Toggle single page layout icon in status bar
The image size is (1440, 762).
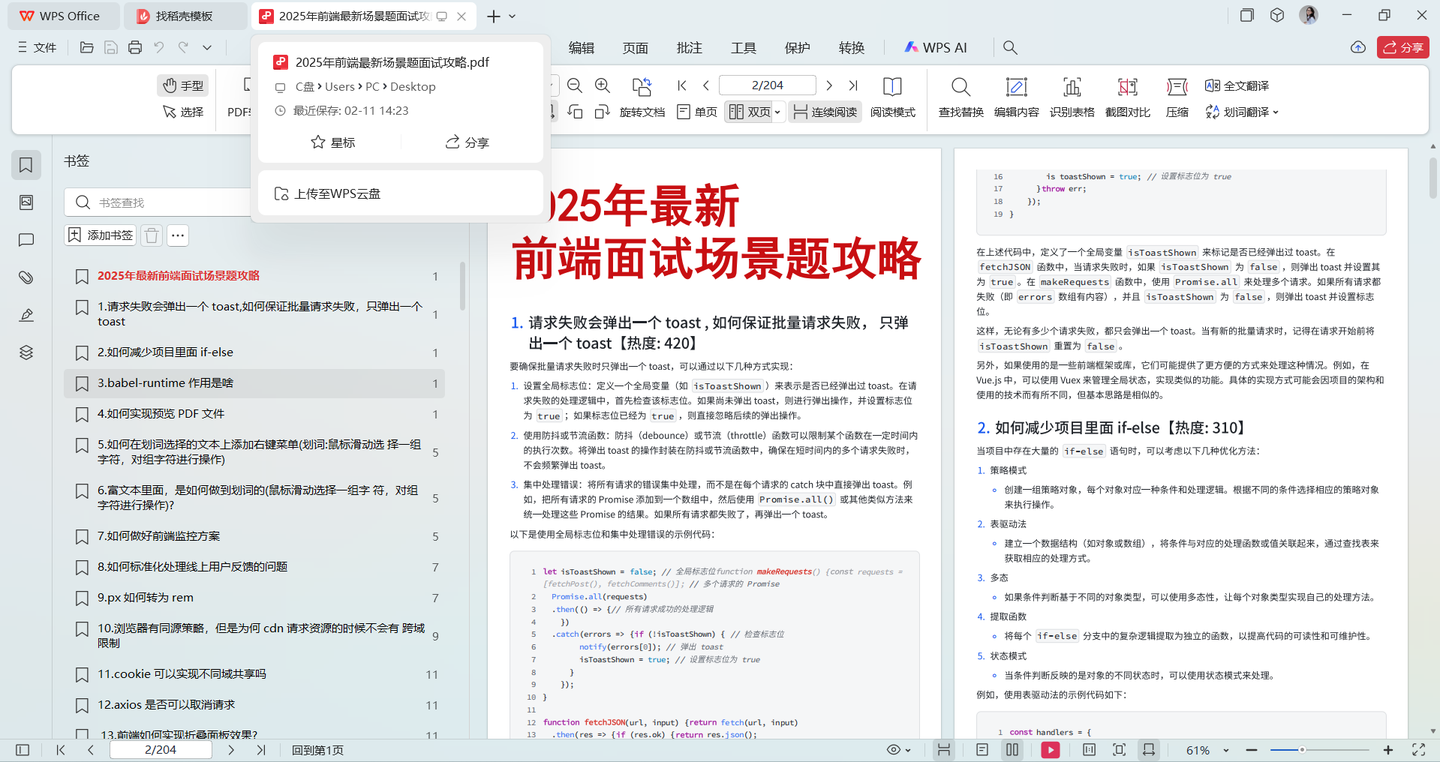[983, 749]
